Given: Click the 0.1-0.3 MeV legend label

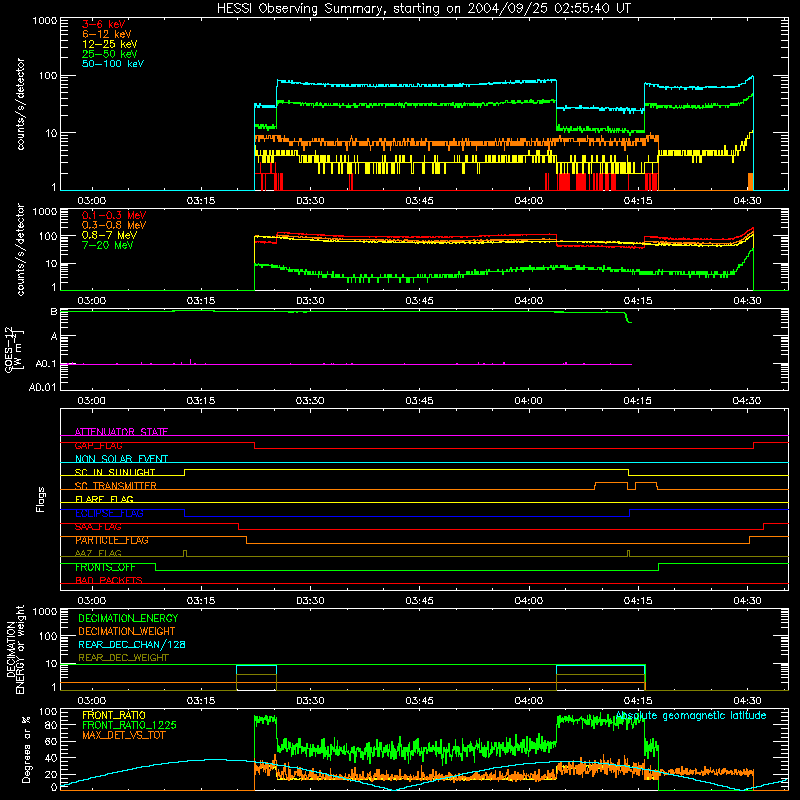Looking at the screenshot, I should 114,215.
